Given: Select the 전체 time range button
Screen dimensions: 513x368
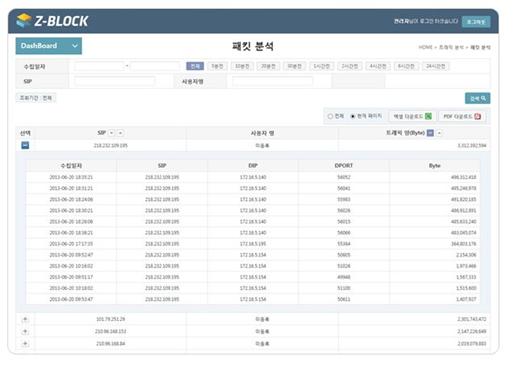Looking at the screenshot, I should (195, 66).
